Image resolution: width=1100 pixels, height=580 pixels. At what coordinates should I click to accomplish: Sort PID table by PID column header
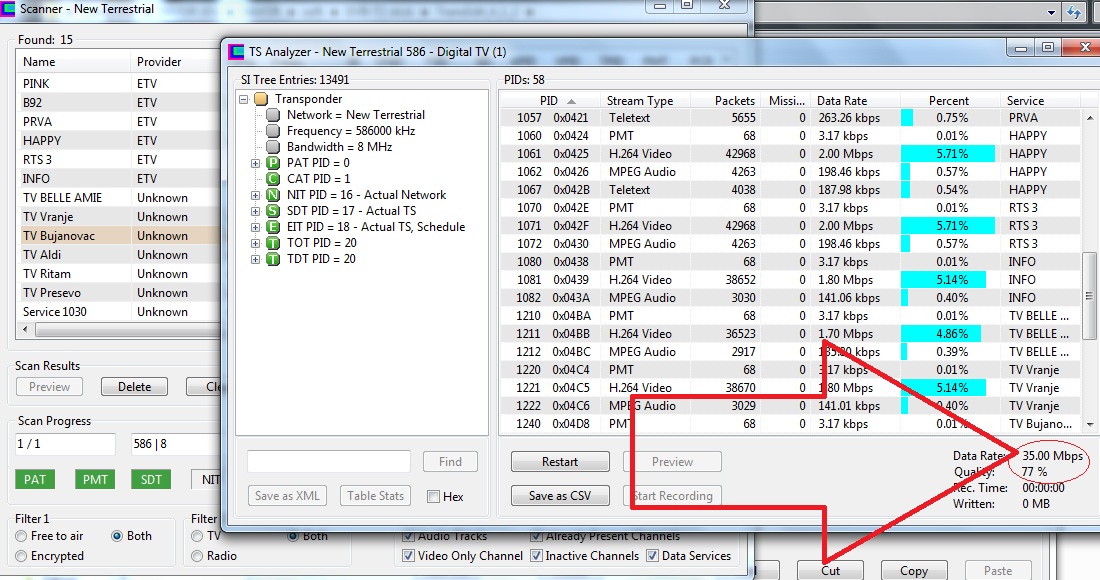tap(549, 101)
